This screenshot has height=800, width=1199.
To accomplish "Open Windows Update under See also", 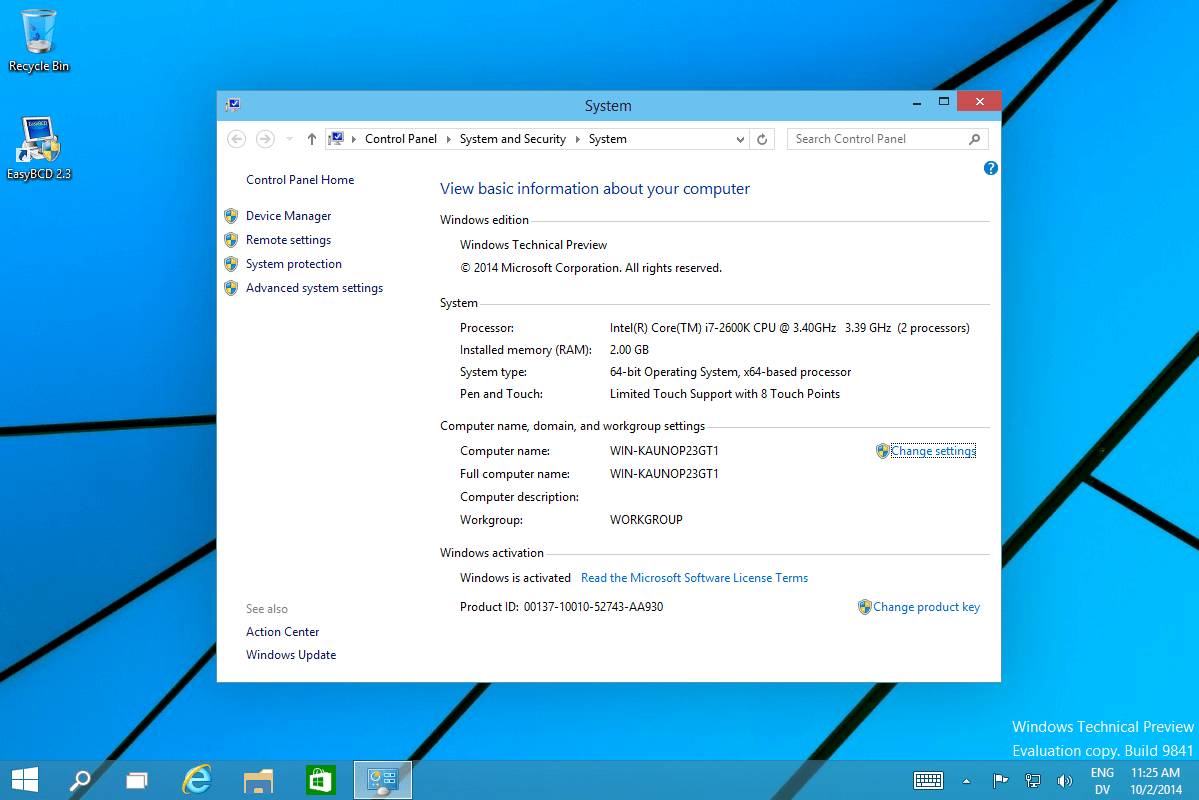I will (291, 655).
